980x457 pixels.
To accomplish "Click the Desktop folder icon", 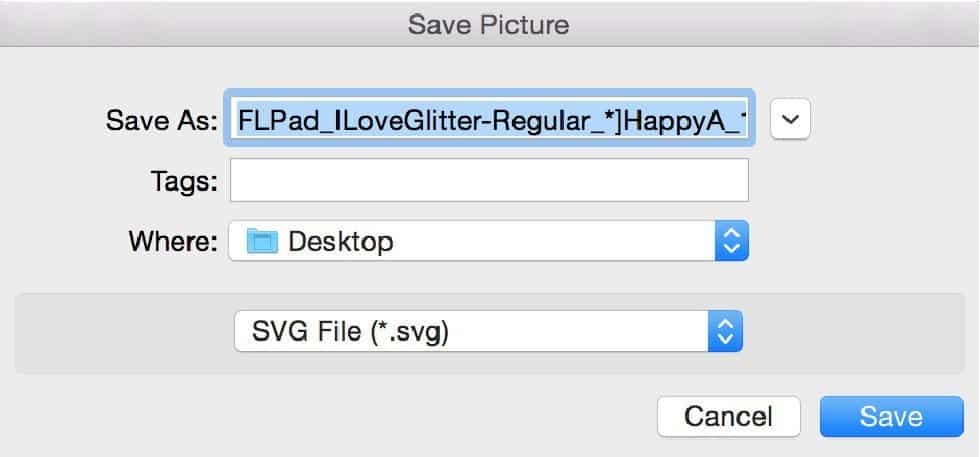I will point(262,241).
